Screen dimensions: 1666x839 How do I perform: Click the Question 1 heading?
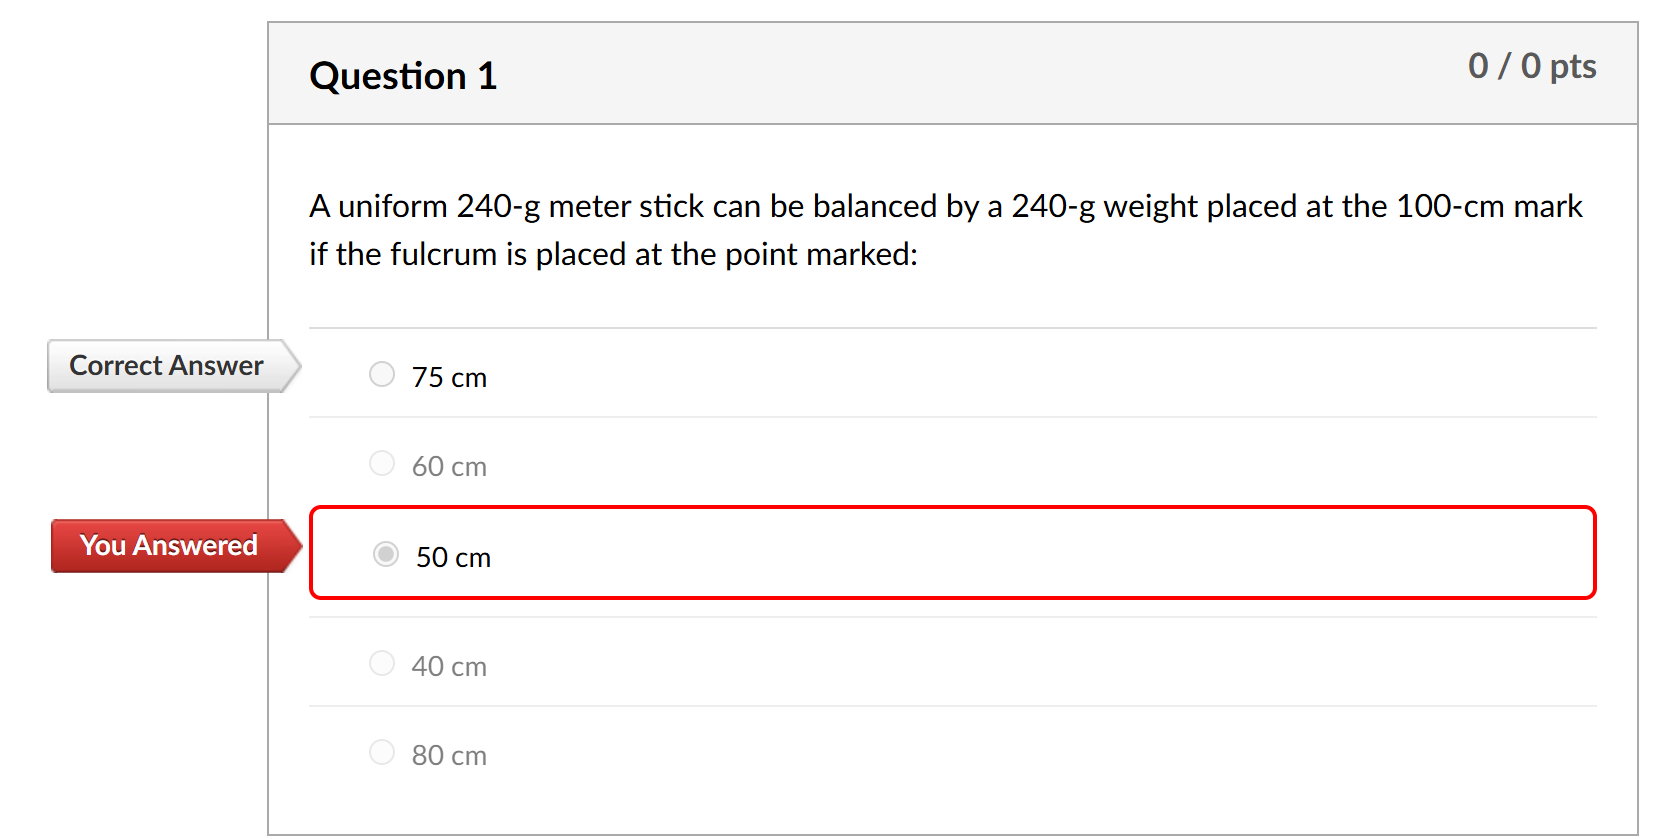[403, 74]
